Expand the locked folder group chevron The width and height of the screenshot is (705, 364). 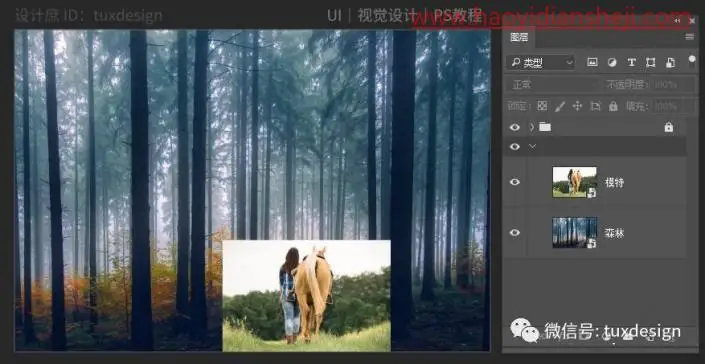click(x=532, y=127)
